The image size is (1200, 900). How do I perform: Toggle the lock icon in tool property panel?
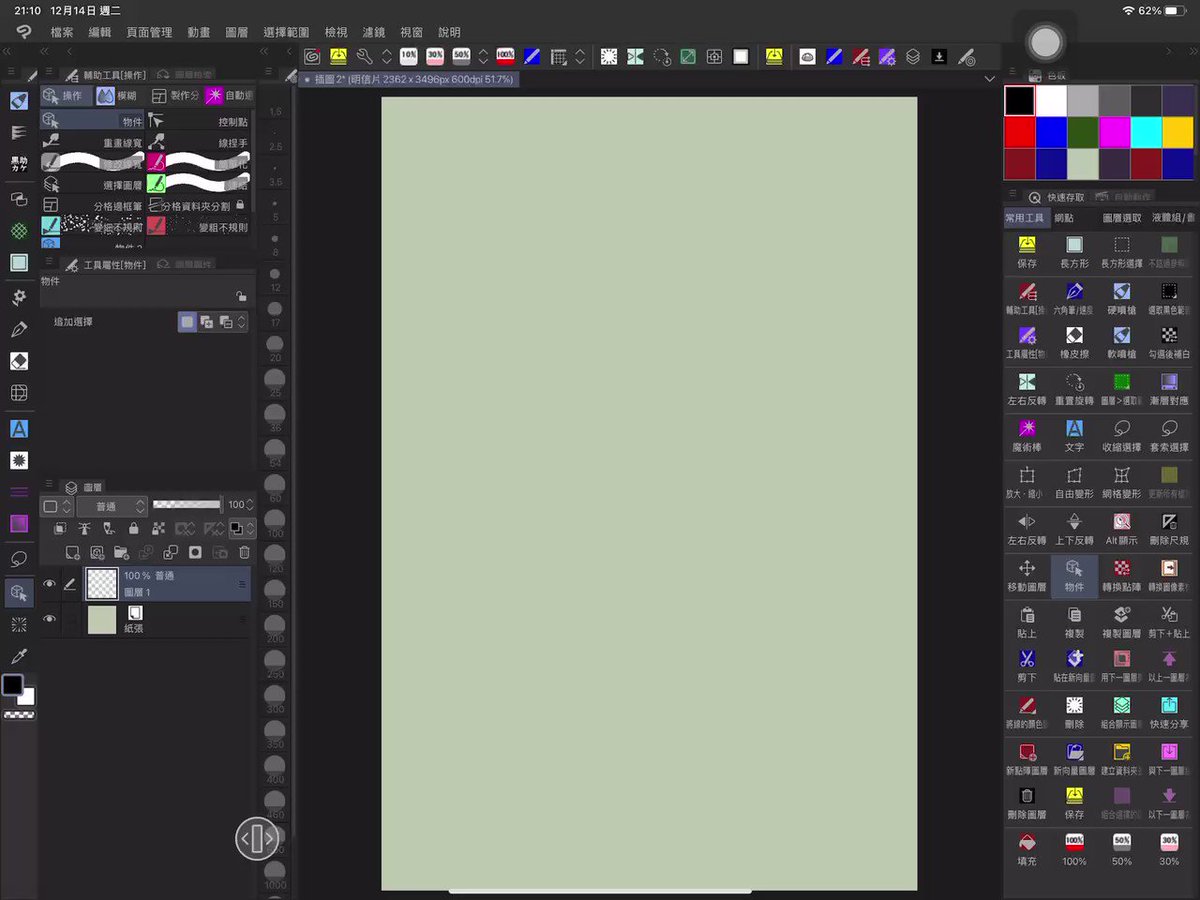241,296
